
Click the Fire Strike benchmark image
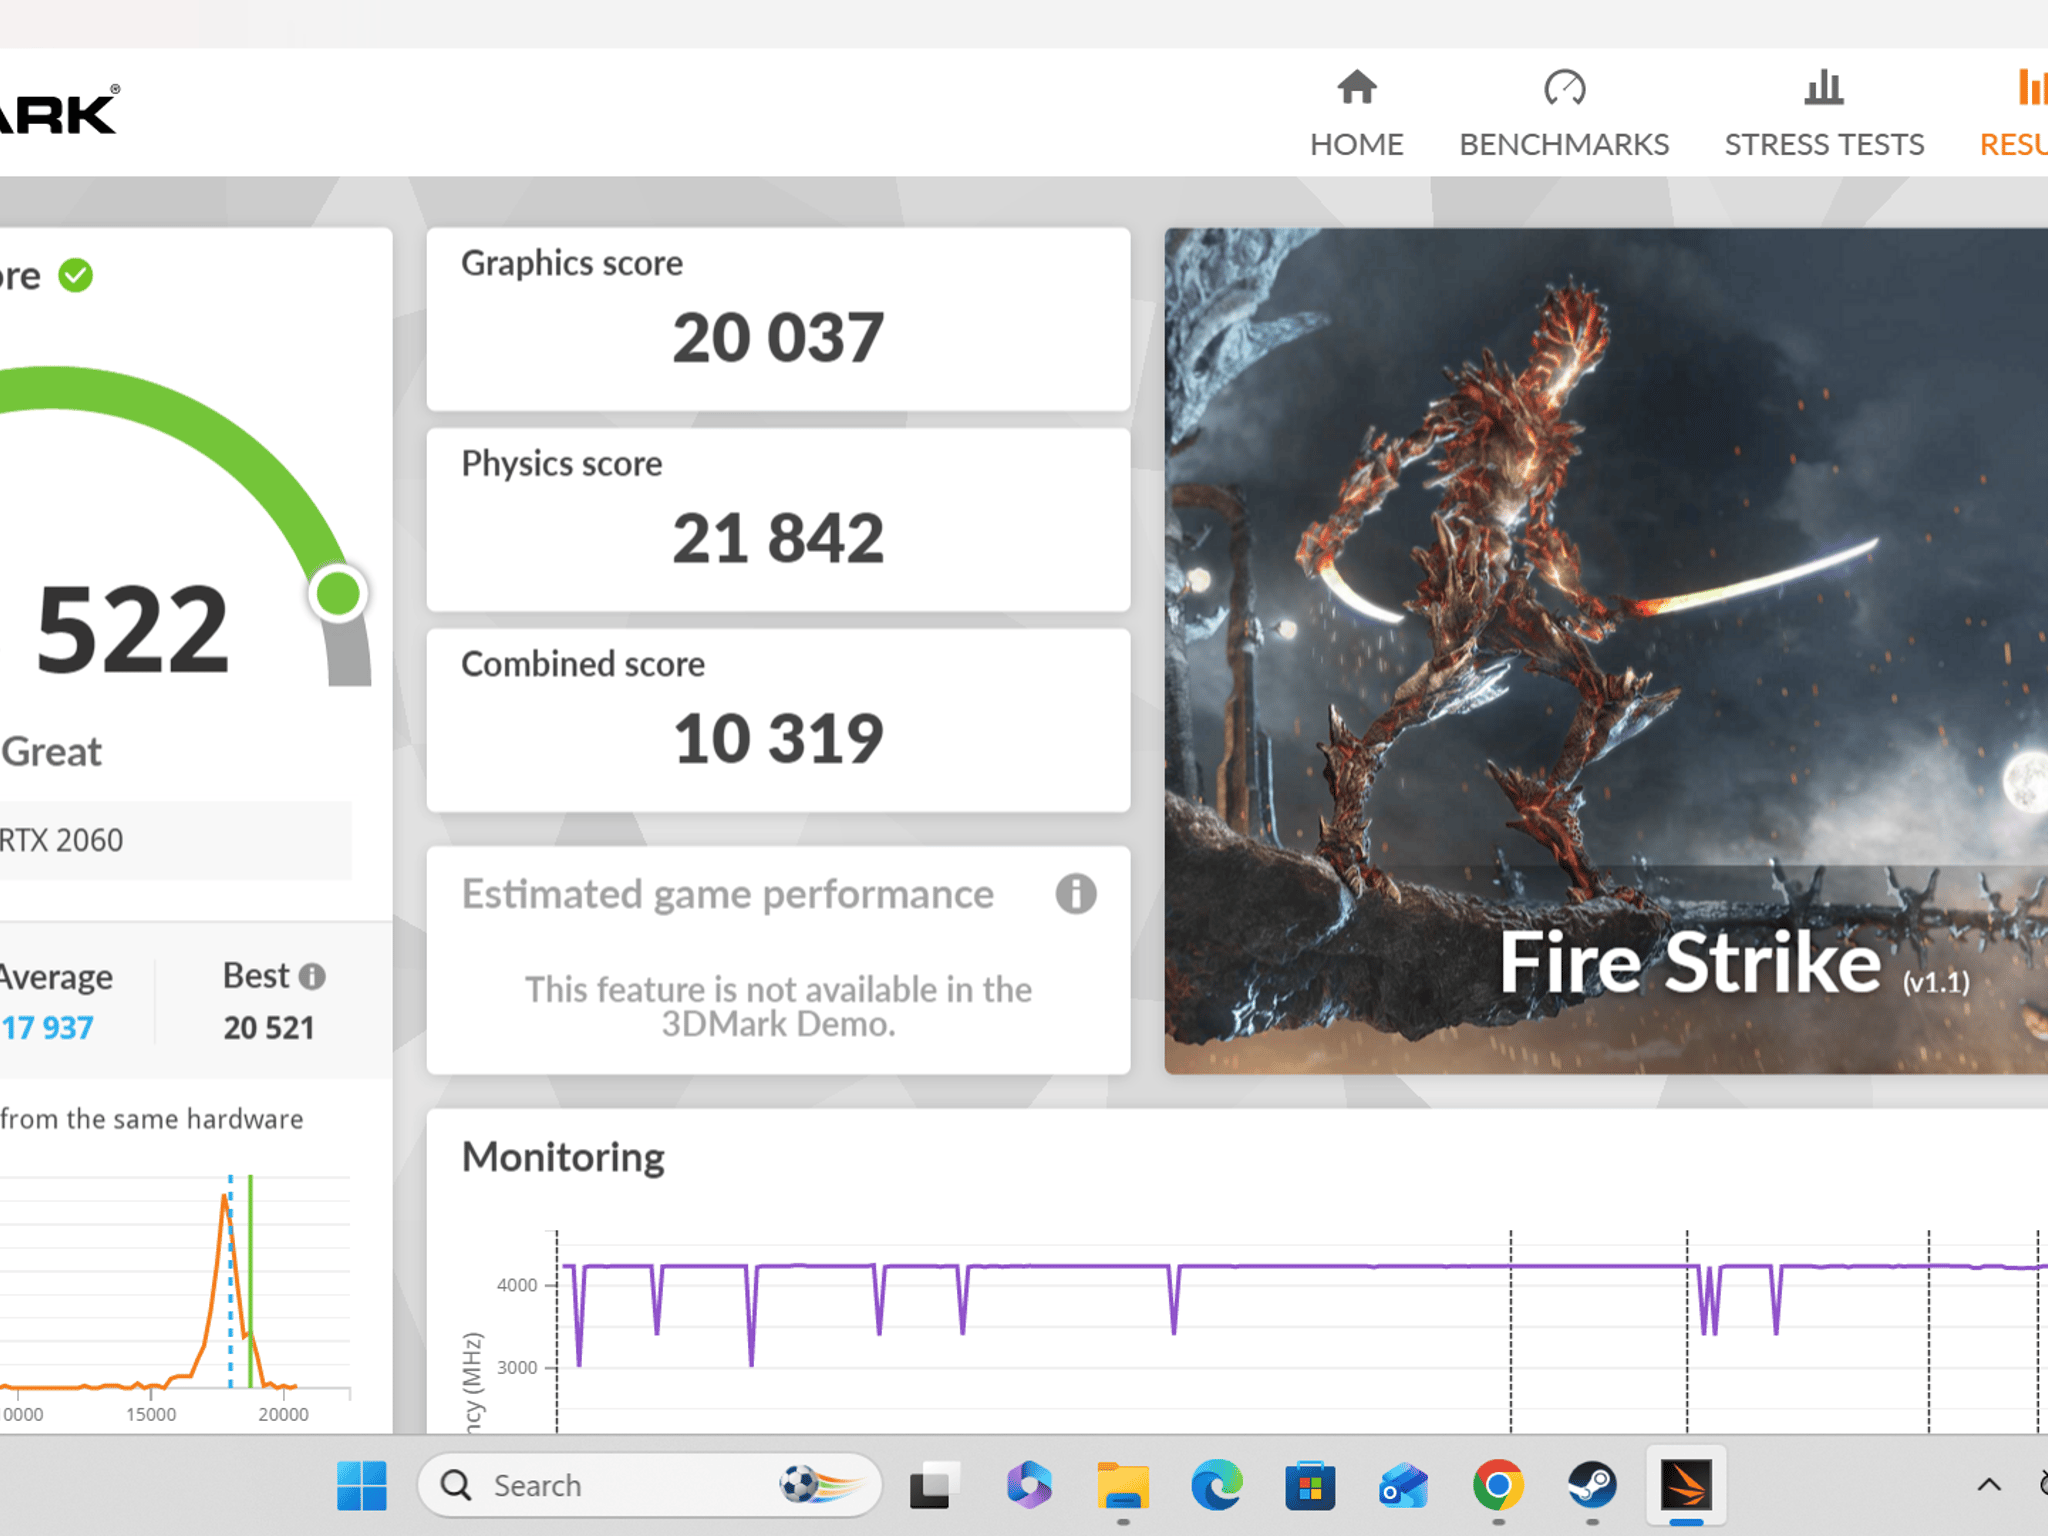(1606, 651)
